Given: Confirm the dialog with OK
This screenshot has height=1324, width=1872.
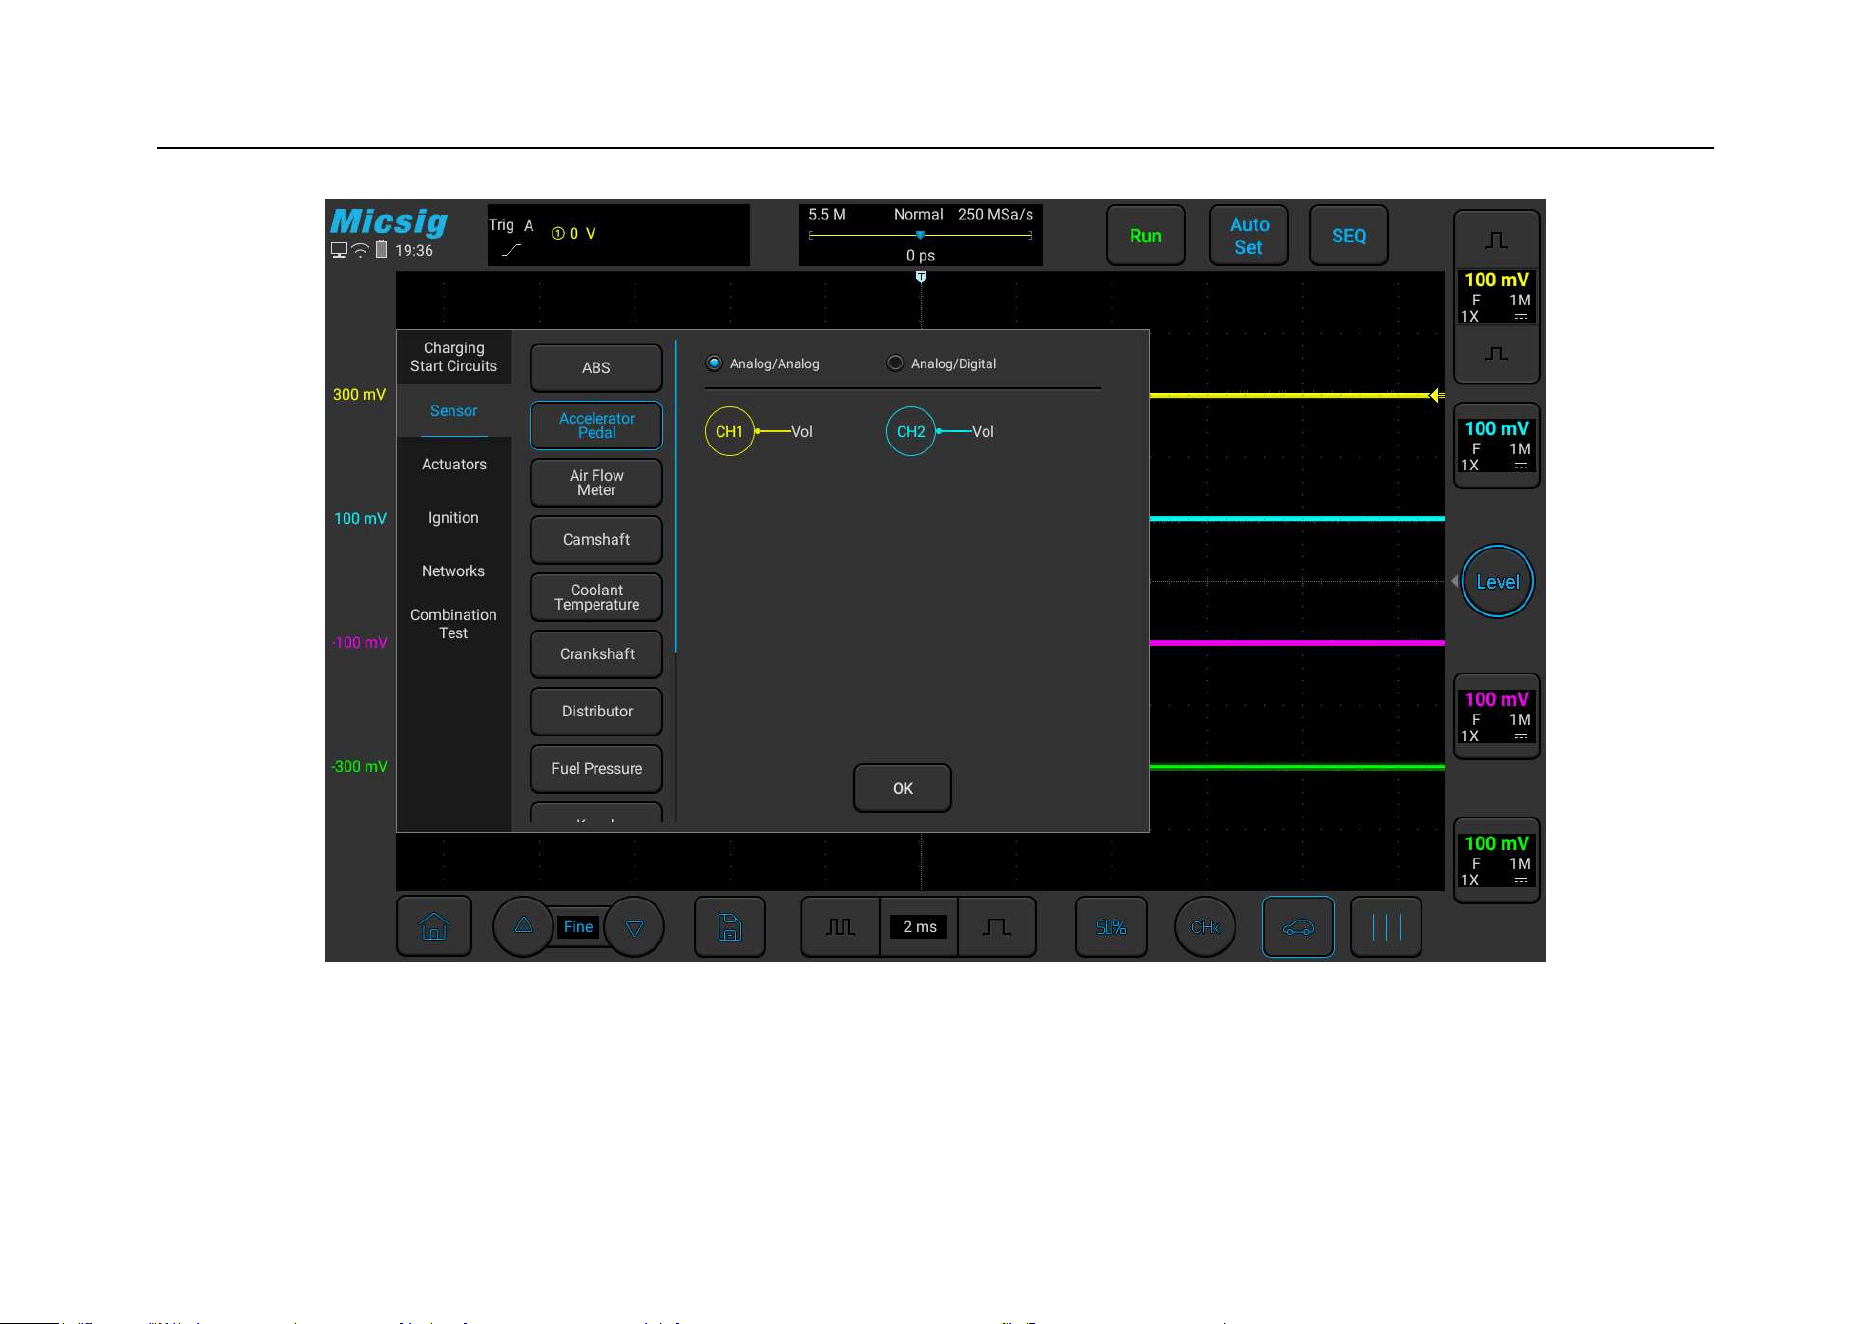Looking at the screenshot, I should (x=902, y=788).
